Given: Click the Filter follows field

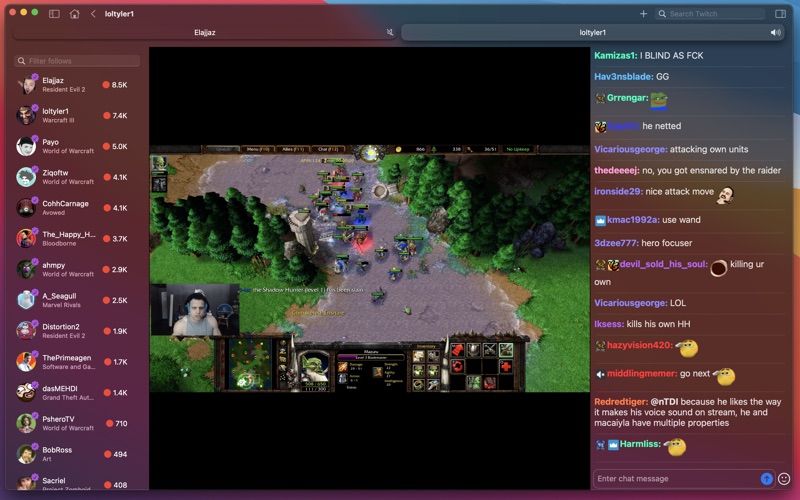Looking at the screenshot, I should click(x=77, y=61).
